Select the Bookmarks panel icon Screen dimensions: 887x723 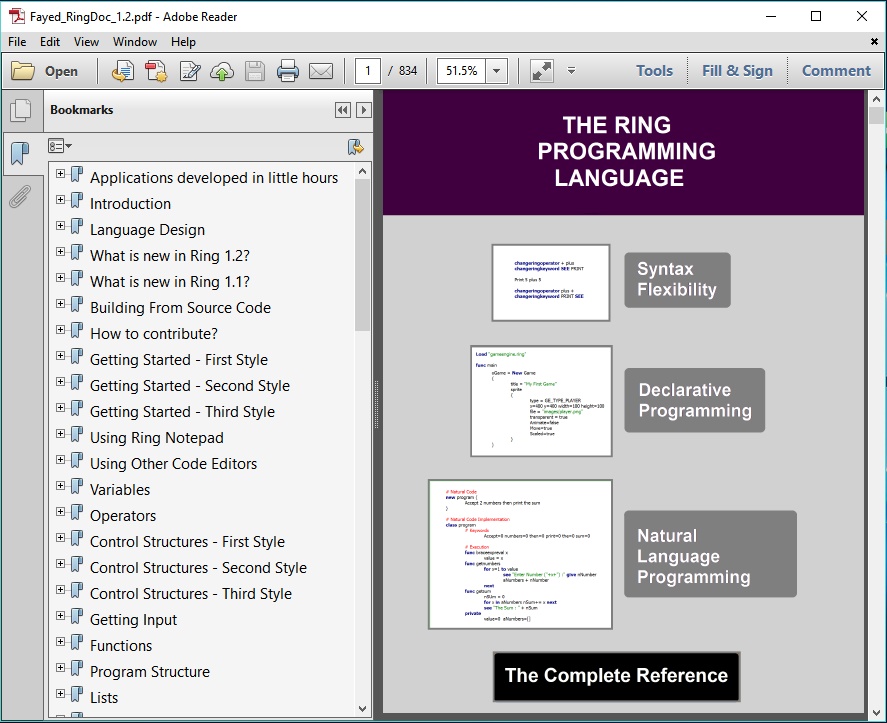(20, 153)
